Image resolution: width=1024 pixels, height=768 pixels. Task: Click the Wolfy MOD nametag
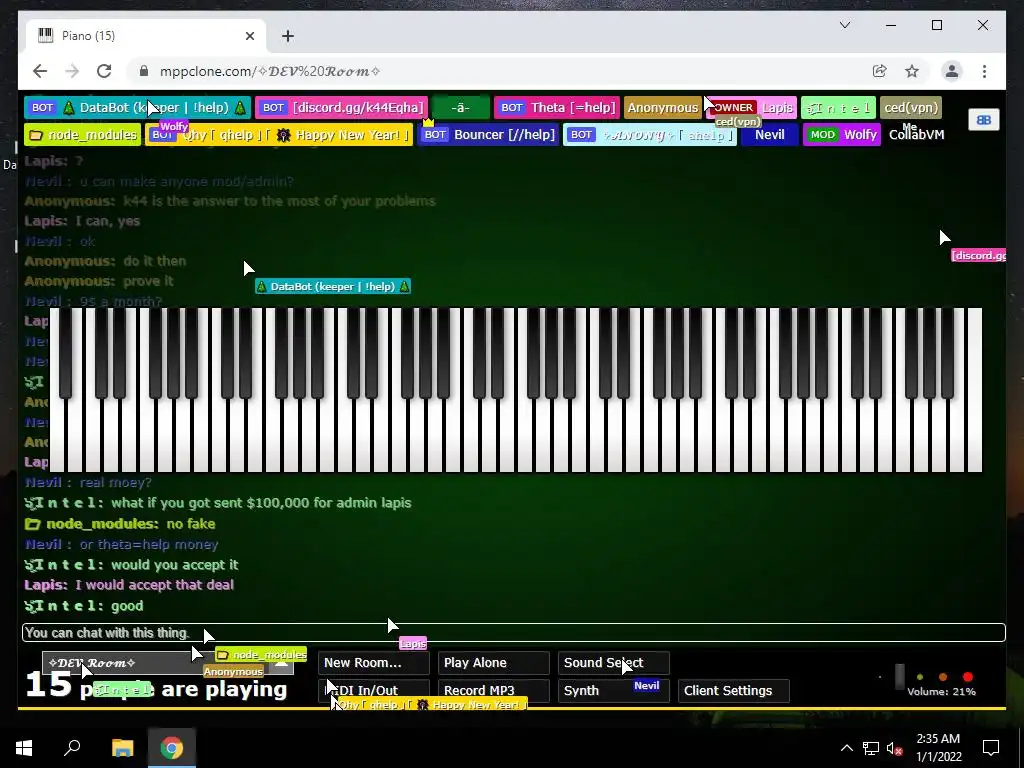[x=842, y=135]
